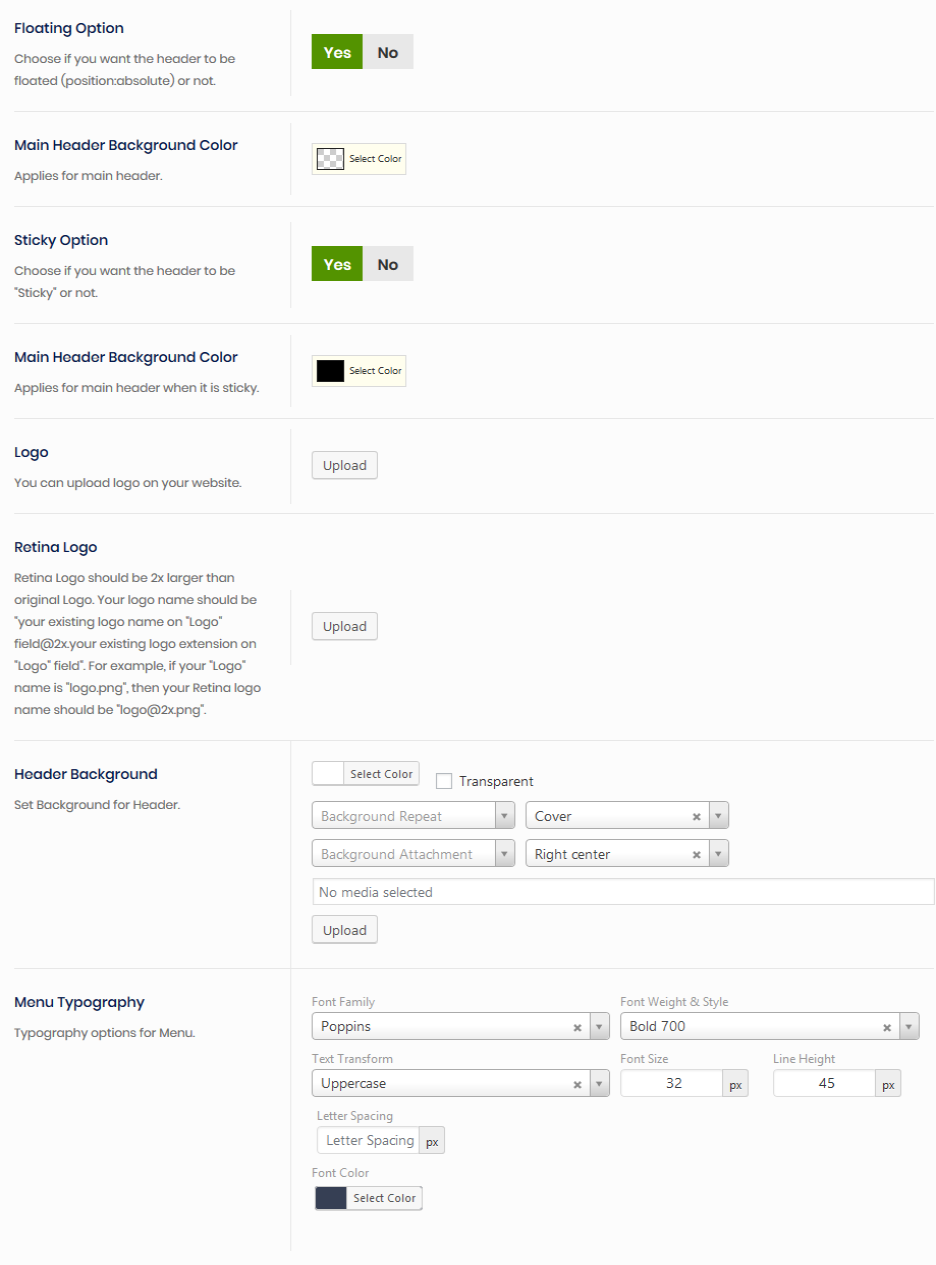
Task: Click the Font Size input field
Action: [672, 1083]
